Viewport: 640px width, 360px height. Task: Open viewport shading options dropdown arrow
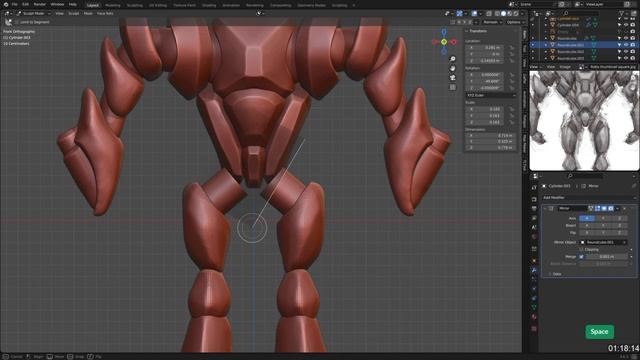point(522,13)
